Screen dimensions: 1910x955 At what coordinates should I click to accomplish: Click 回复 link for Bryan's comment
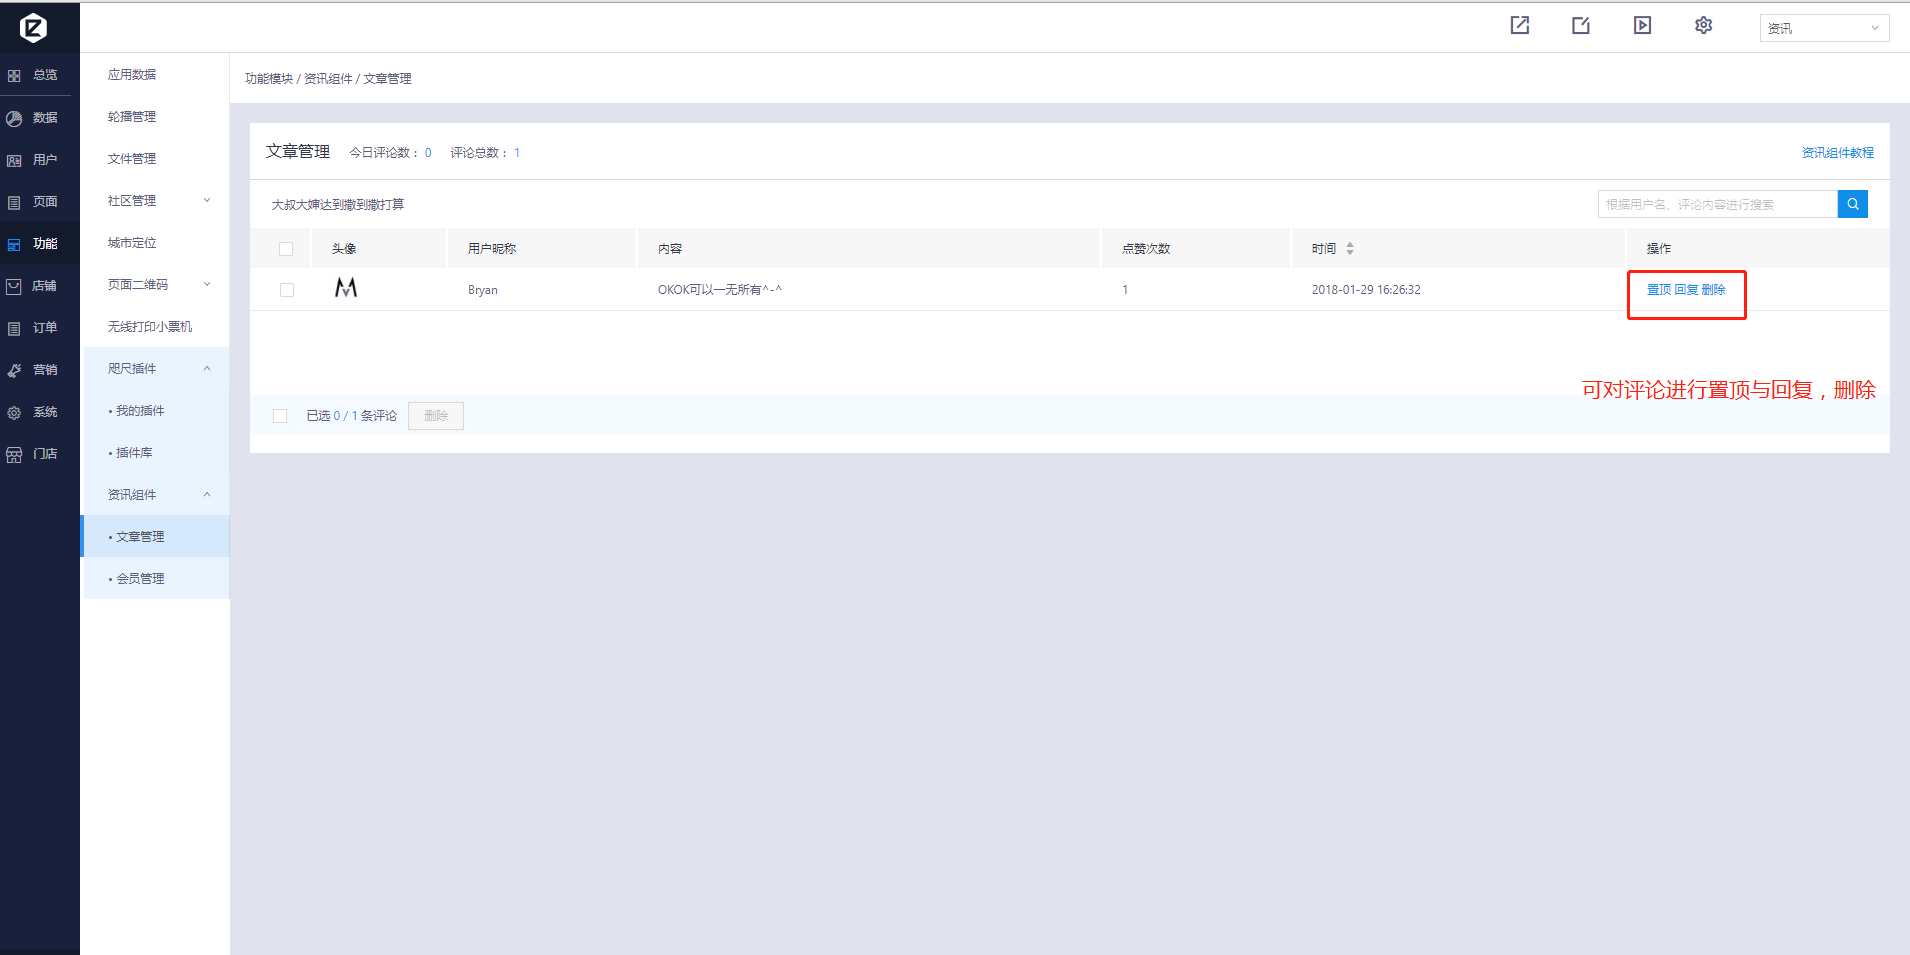(x=1686, y=290)
